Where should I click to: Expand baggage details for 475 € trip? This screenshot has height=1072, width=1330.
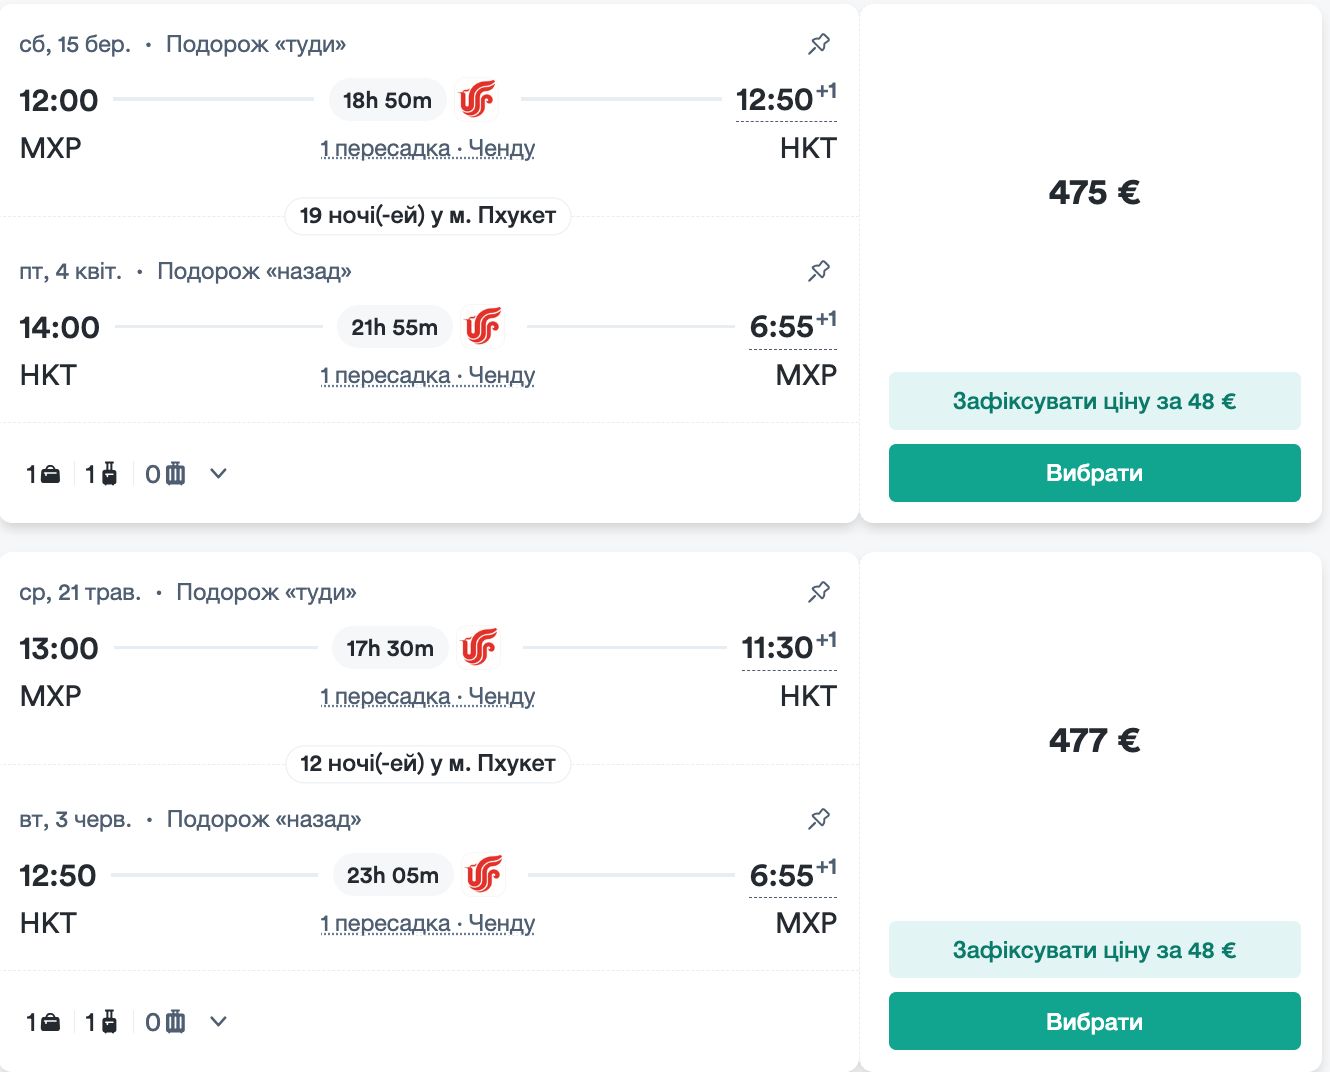tap(219, 474)
